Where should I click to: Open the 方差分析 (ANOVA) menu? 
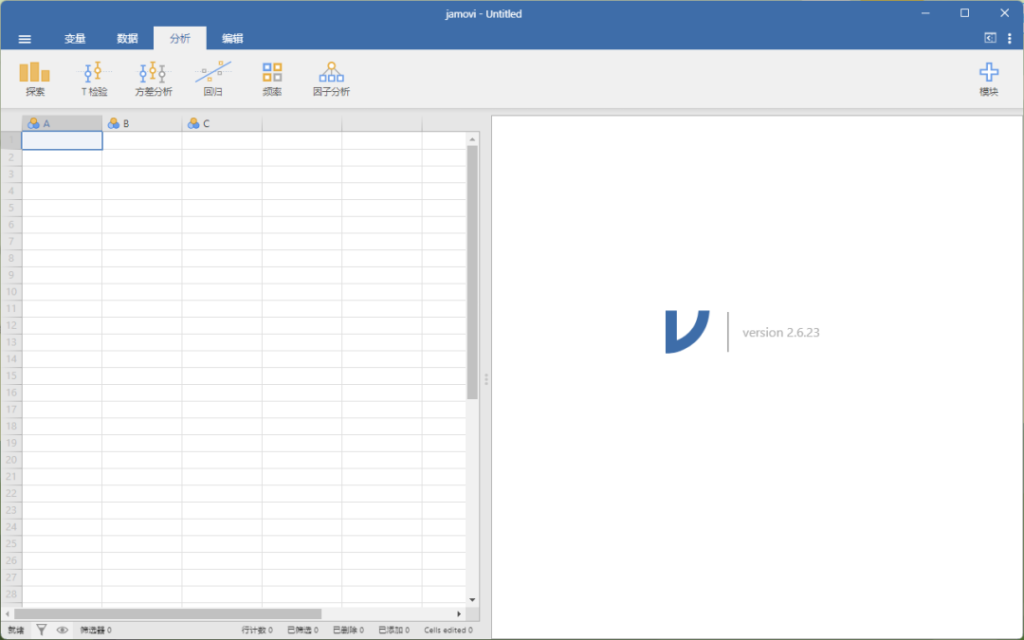[x=153, y=78]
